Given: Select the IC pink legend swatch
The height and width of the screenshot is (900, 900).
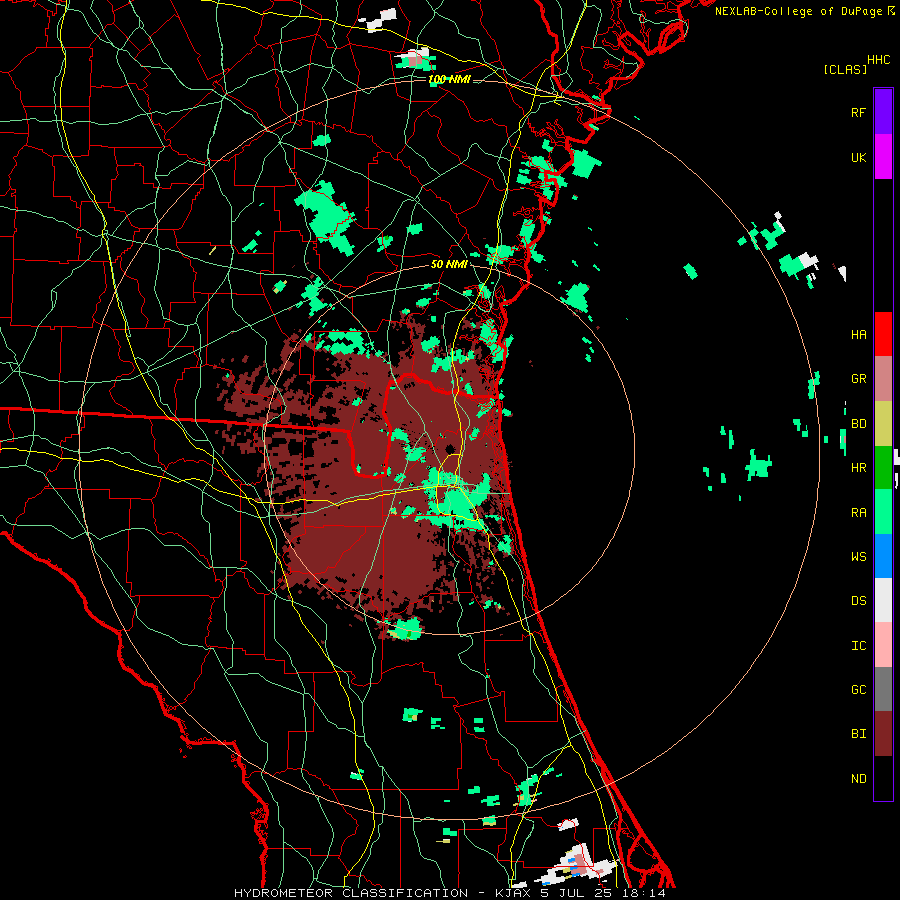Looking at the screenshot, I should click(x=883, y=645).
